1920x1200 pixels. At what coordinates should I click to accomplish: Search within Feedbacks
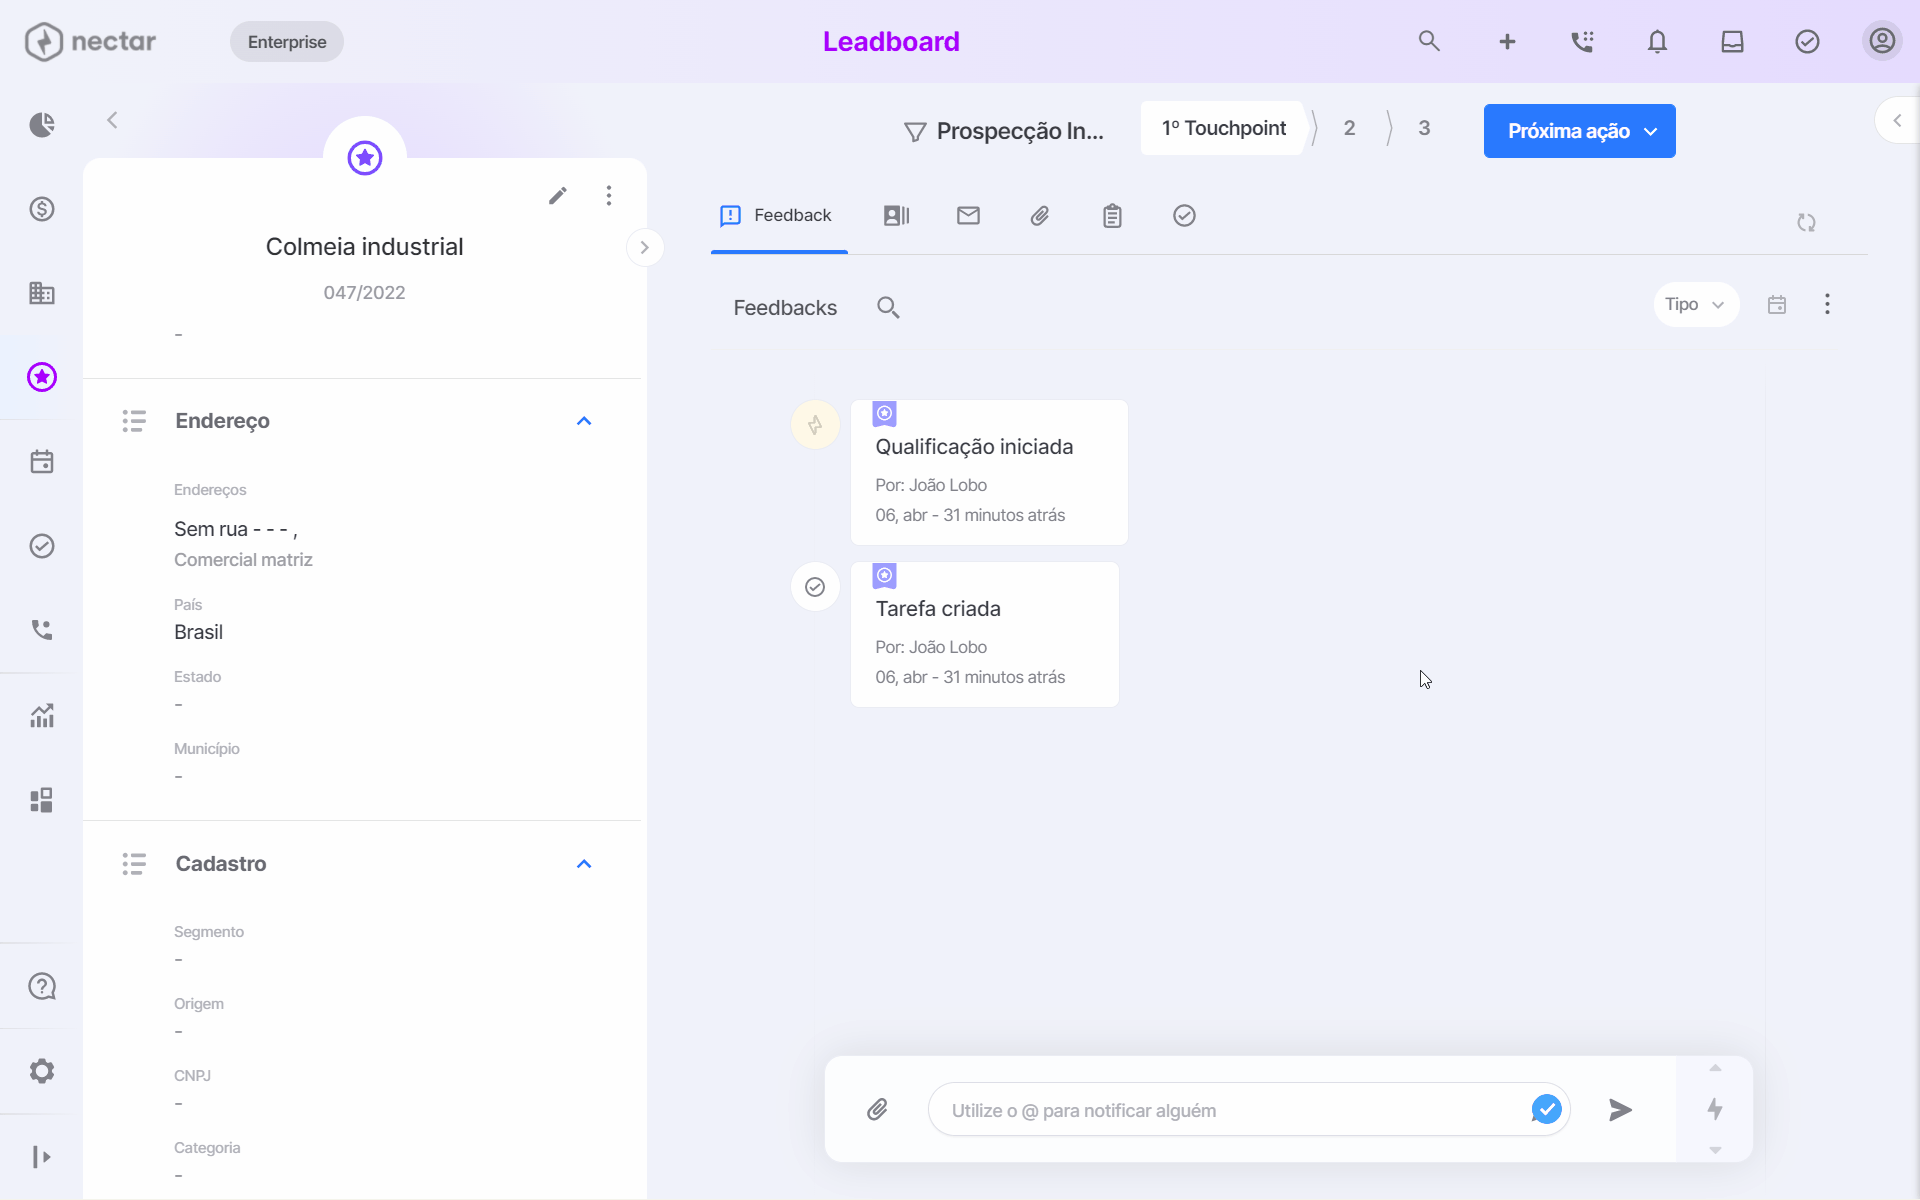[x=888, y=308]
